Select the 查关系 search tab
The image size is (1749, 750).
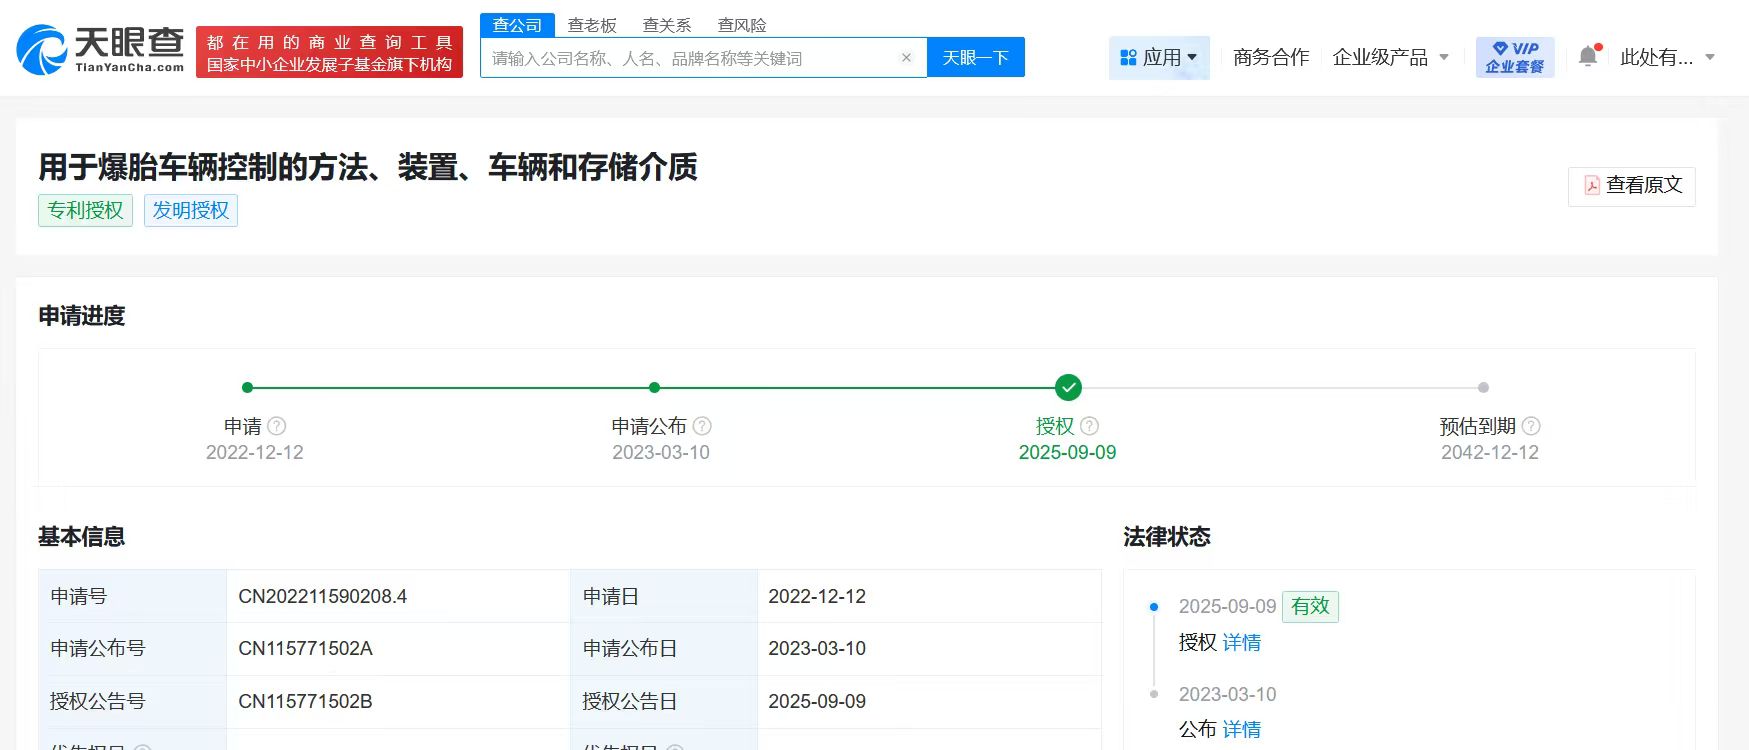667,25
